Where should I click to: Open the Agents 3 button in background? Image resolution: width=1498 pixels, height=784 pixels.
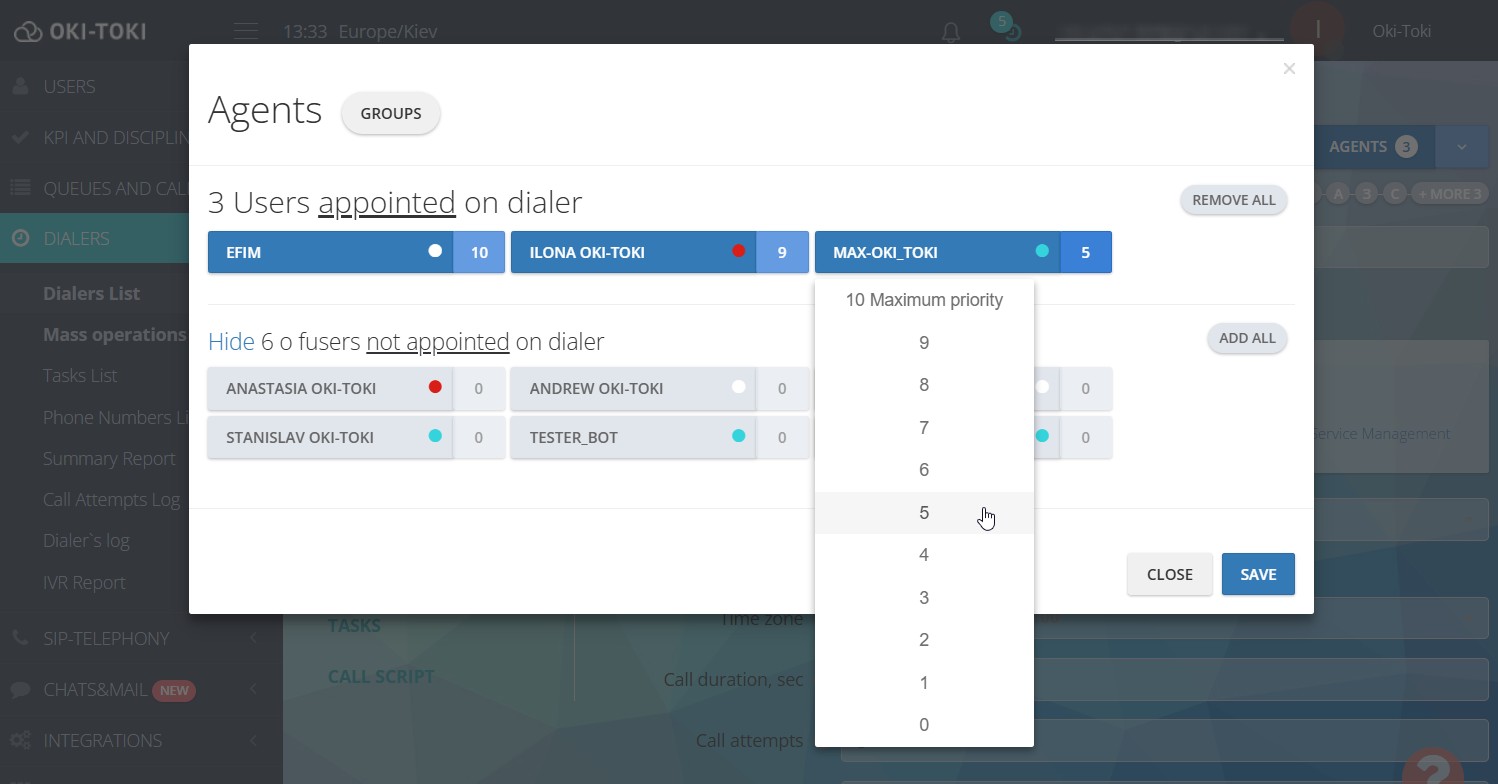pyautogui.click(x=1372, y=147)
